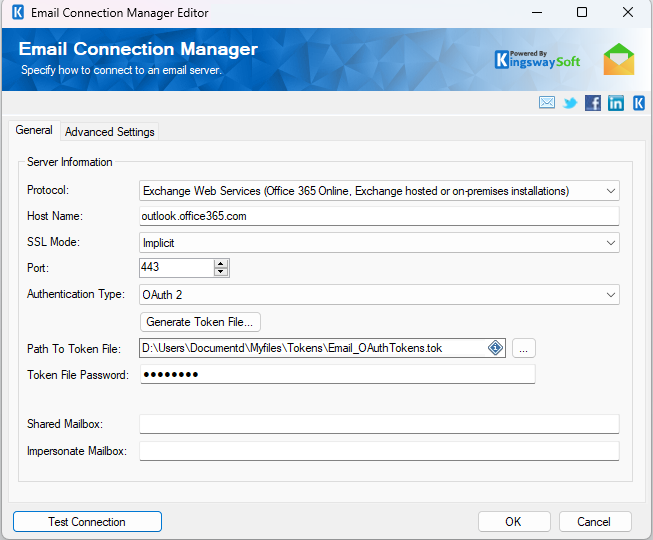This screenshot has height=540, width=653.
Task: Open the email contact icon
Action: point(546,102)
